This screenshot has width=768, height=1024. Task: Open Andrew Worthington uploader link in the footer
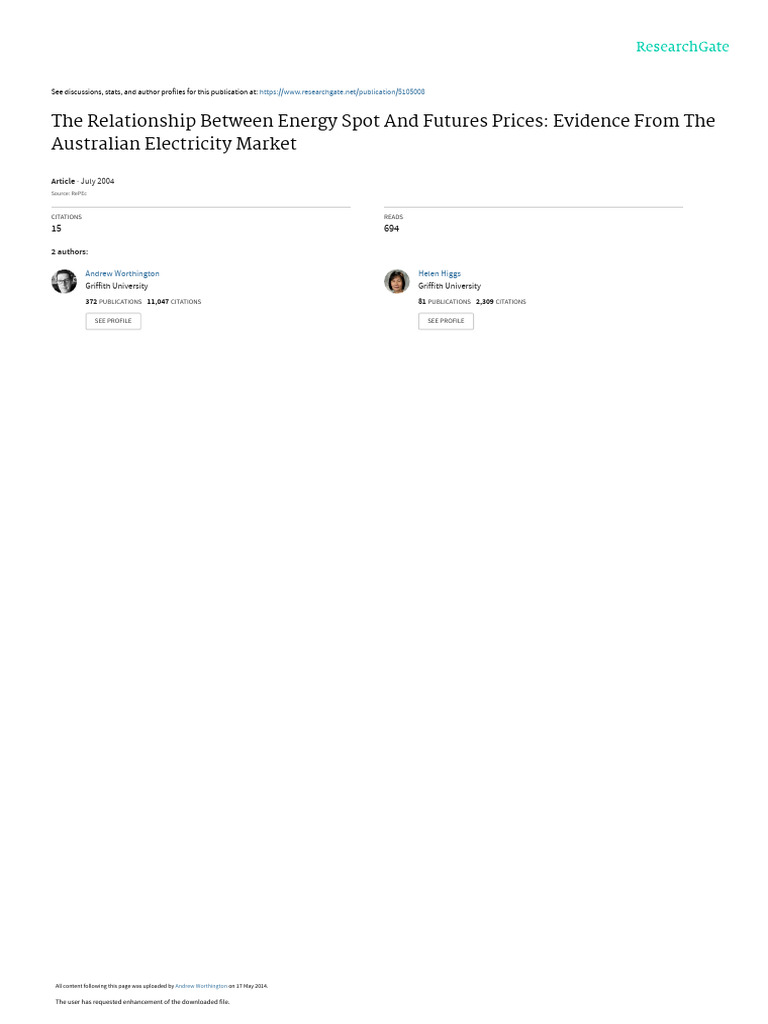[201, 986]
